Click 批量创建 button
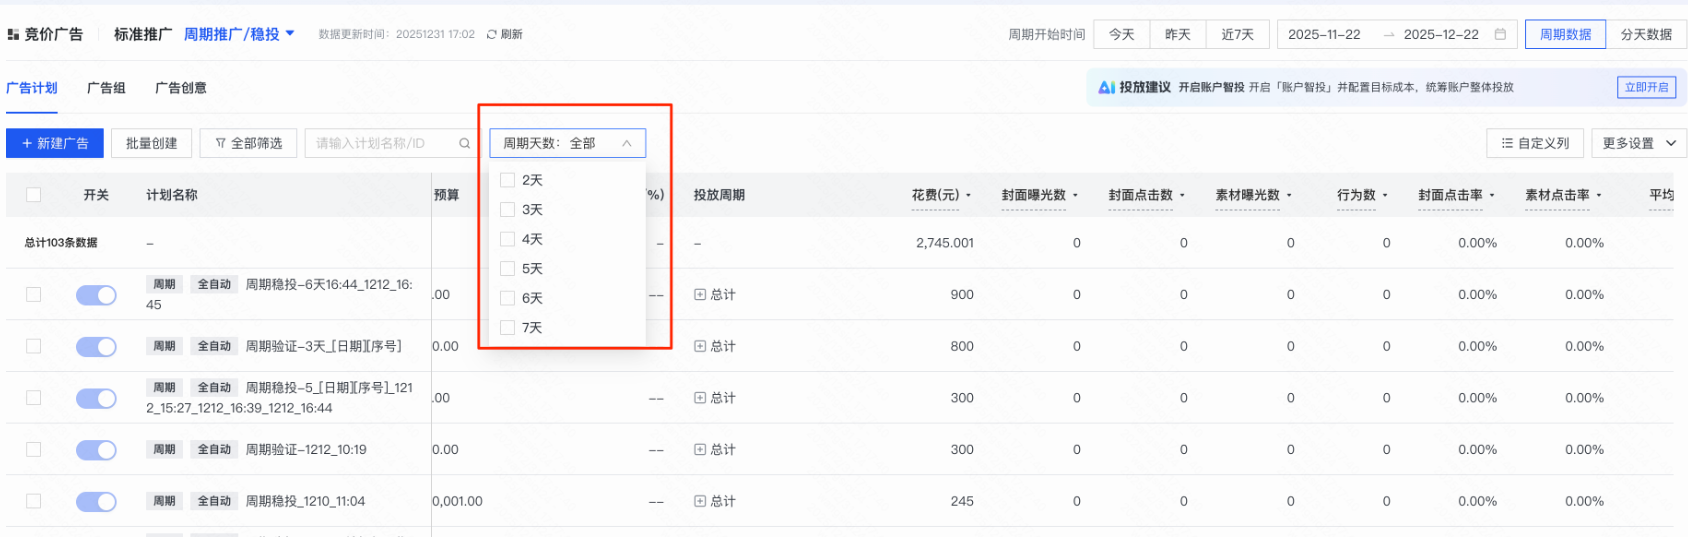 pos(151,143)
